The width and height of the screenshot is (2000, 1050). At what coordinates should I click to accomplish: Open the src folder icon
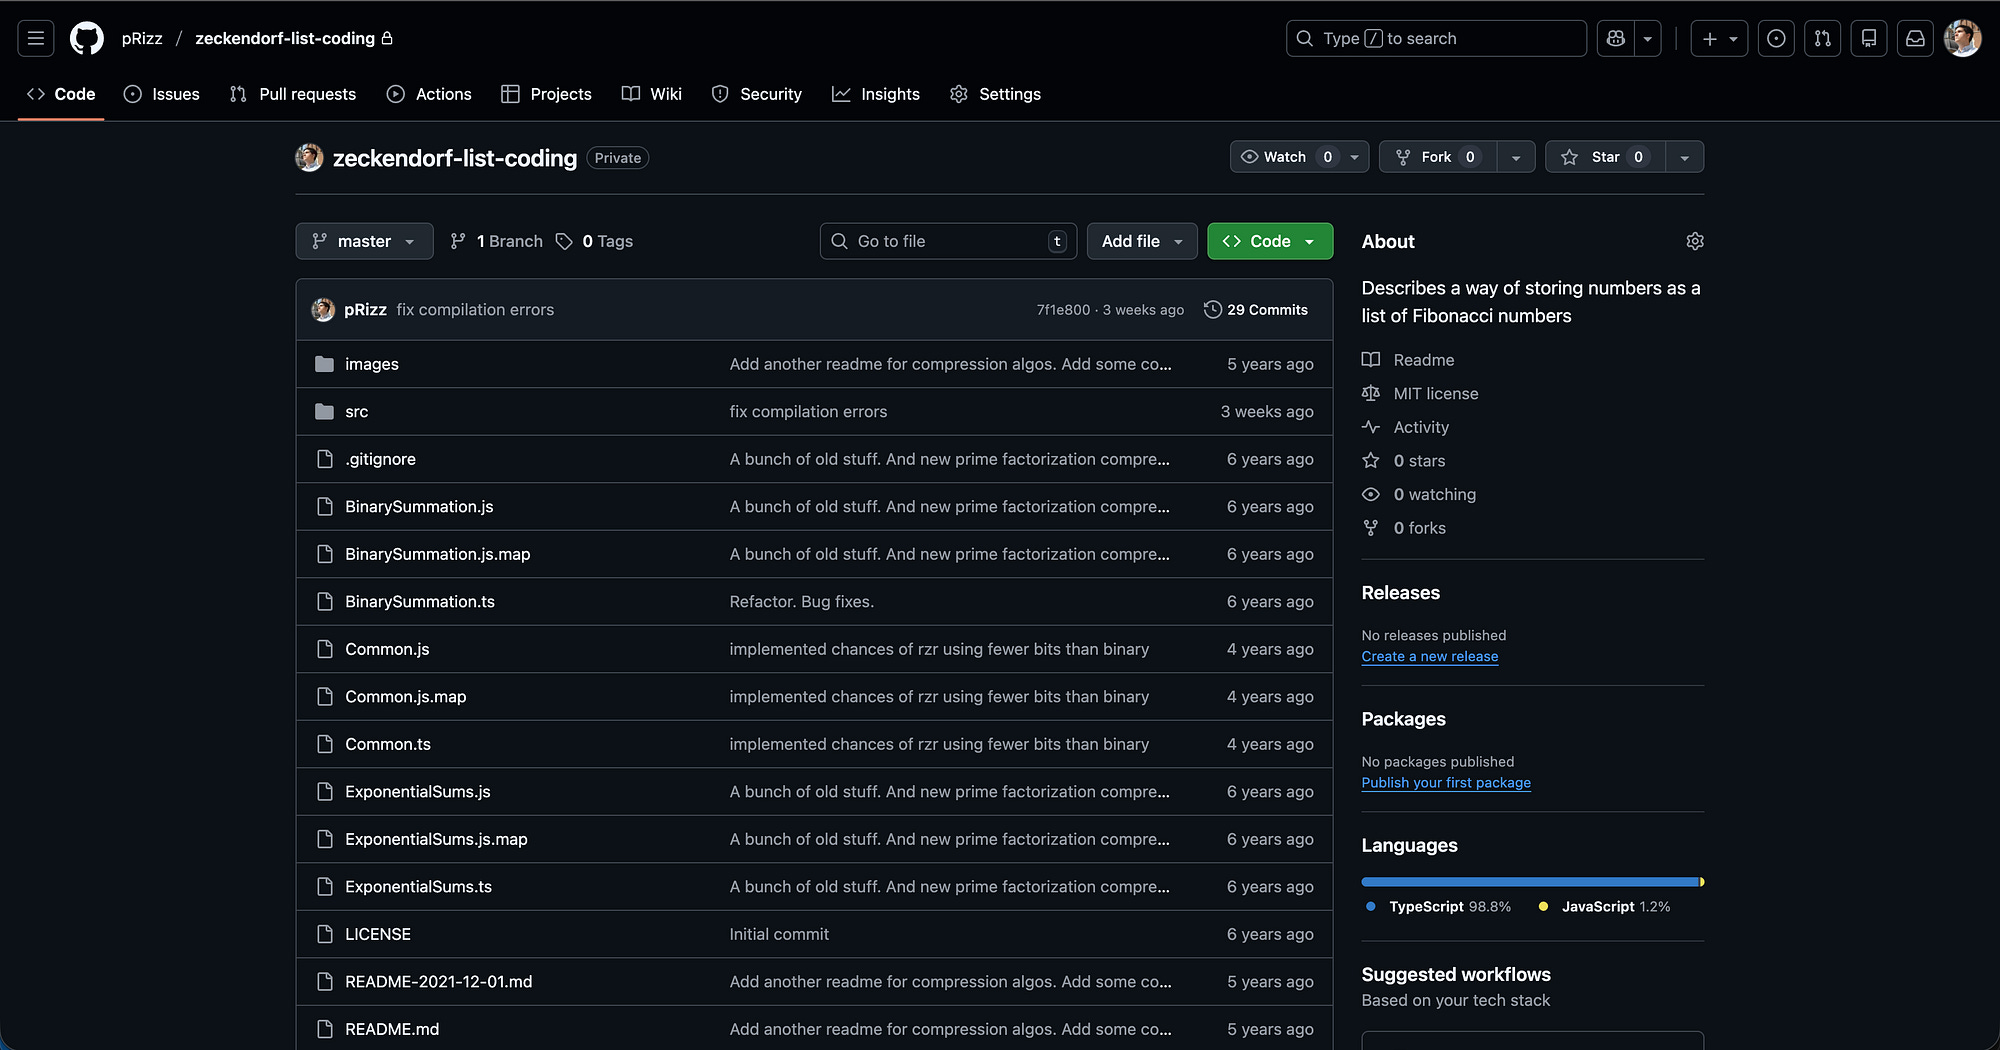pyautogui.click(x=324, y=411)
